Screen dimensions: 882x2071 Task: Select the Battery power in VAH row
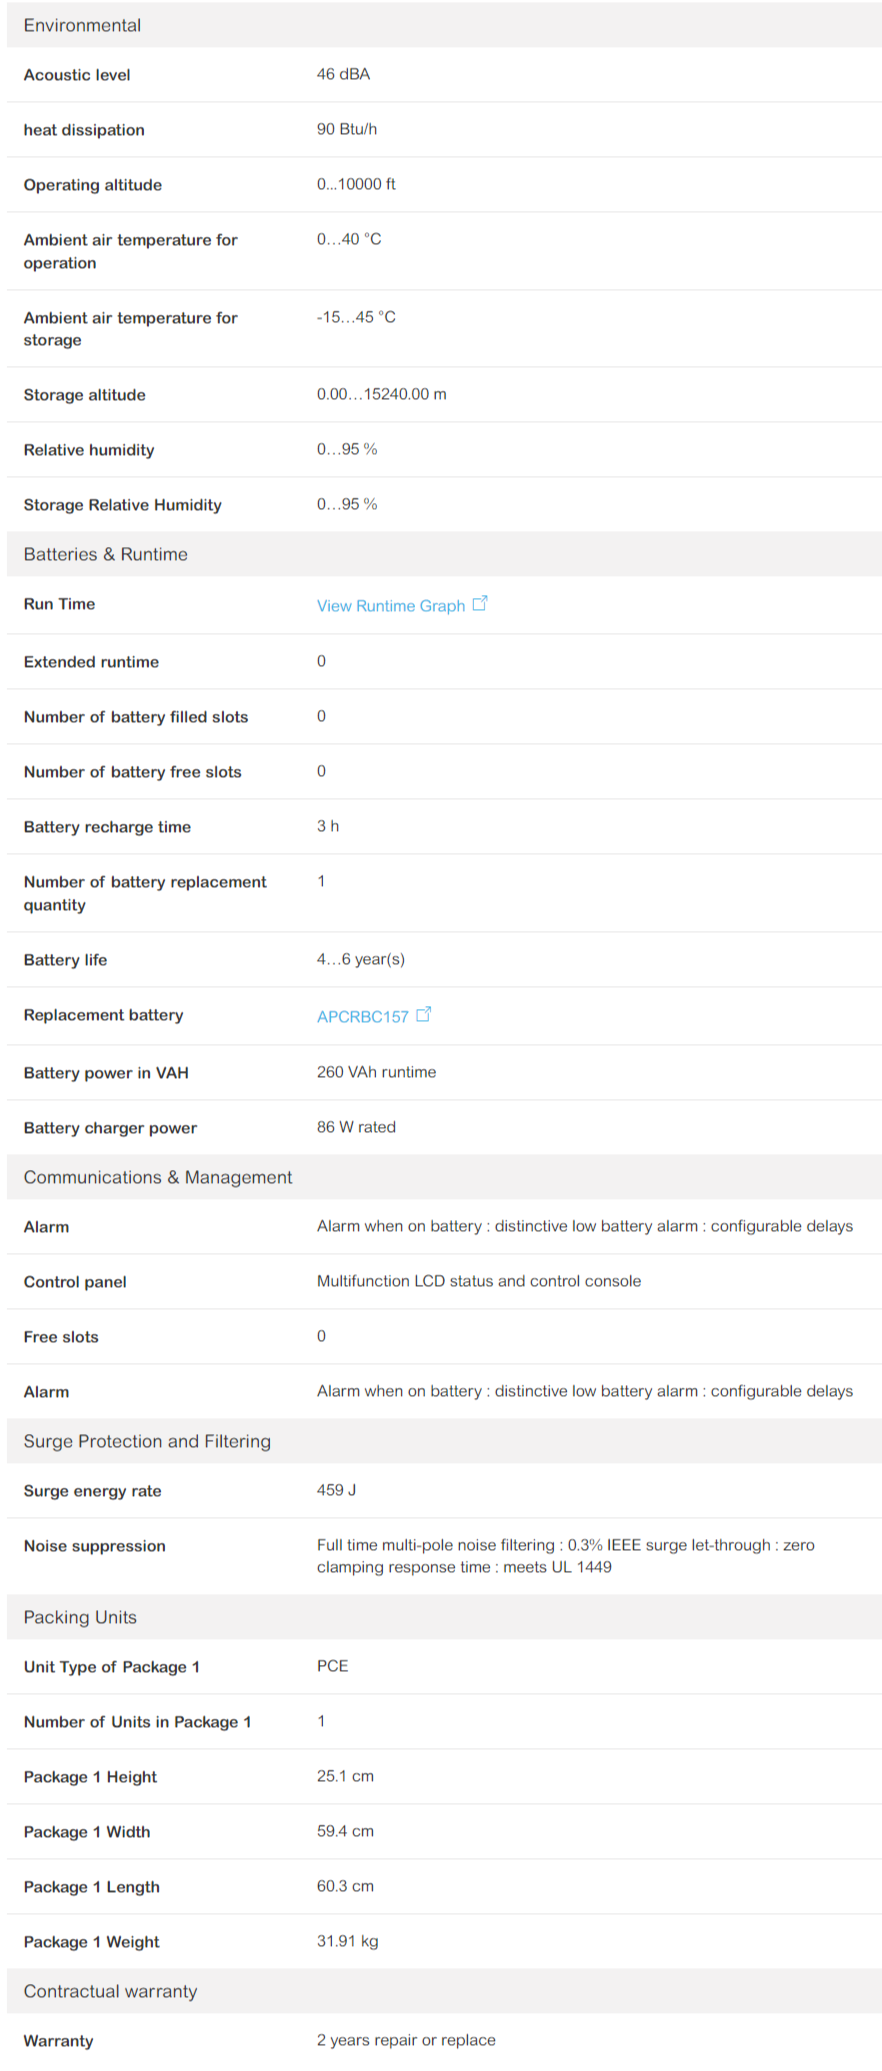[444, 1073]
